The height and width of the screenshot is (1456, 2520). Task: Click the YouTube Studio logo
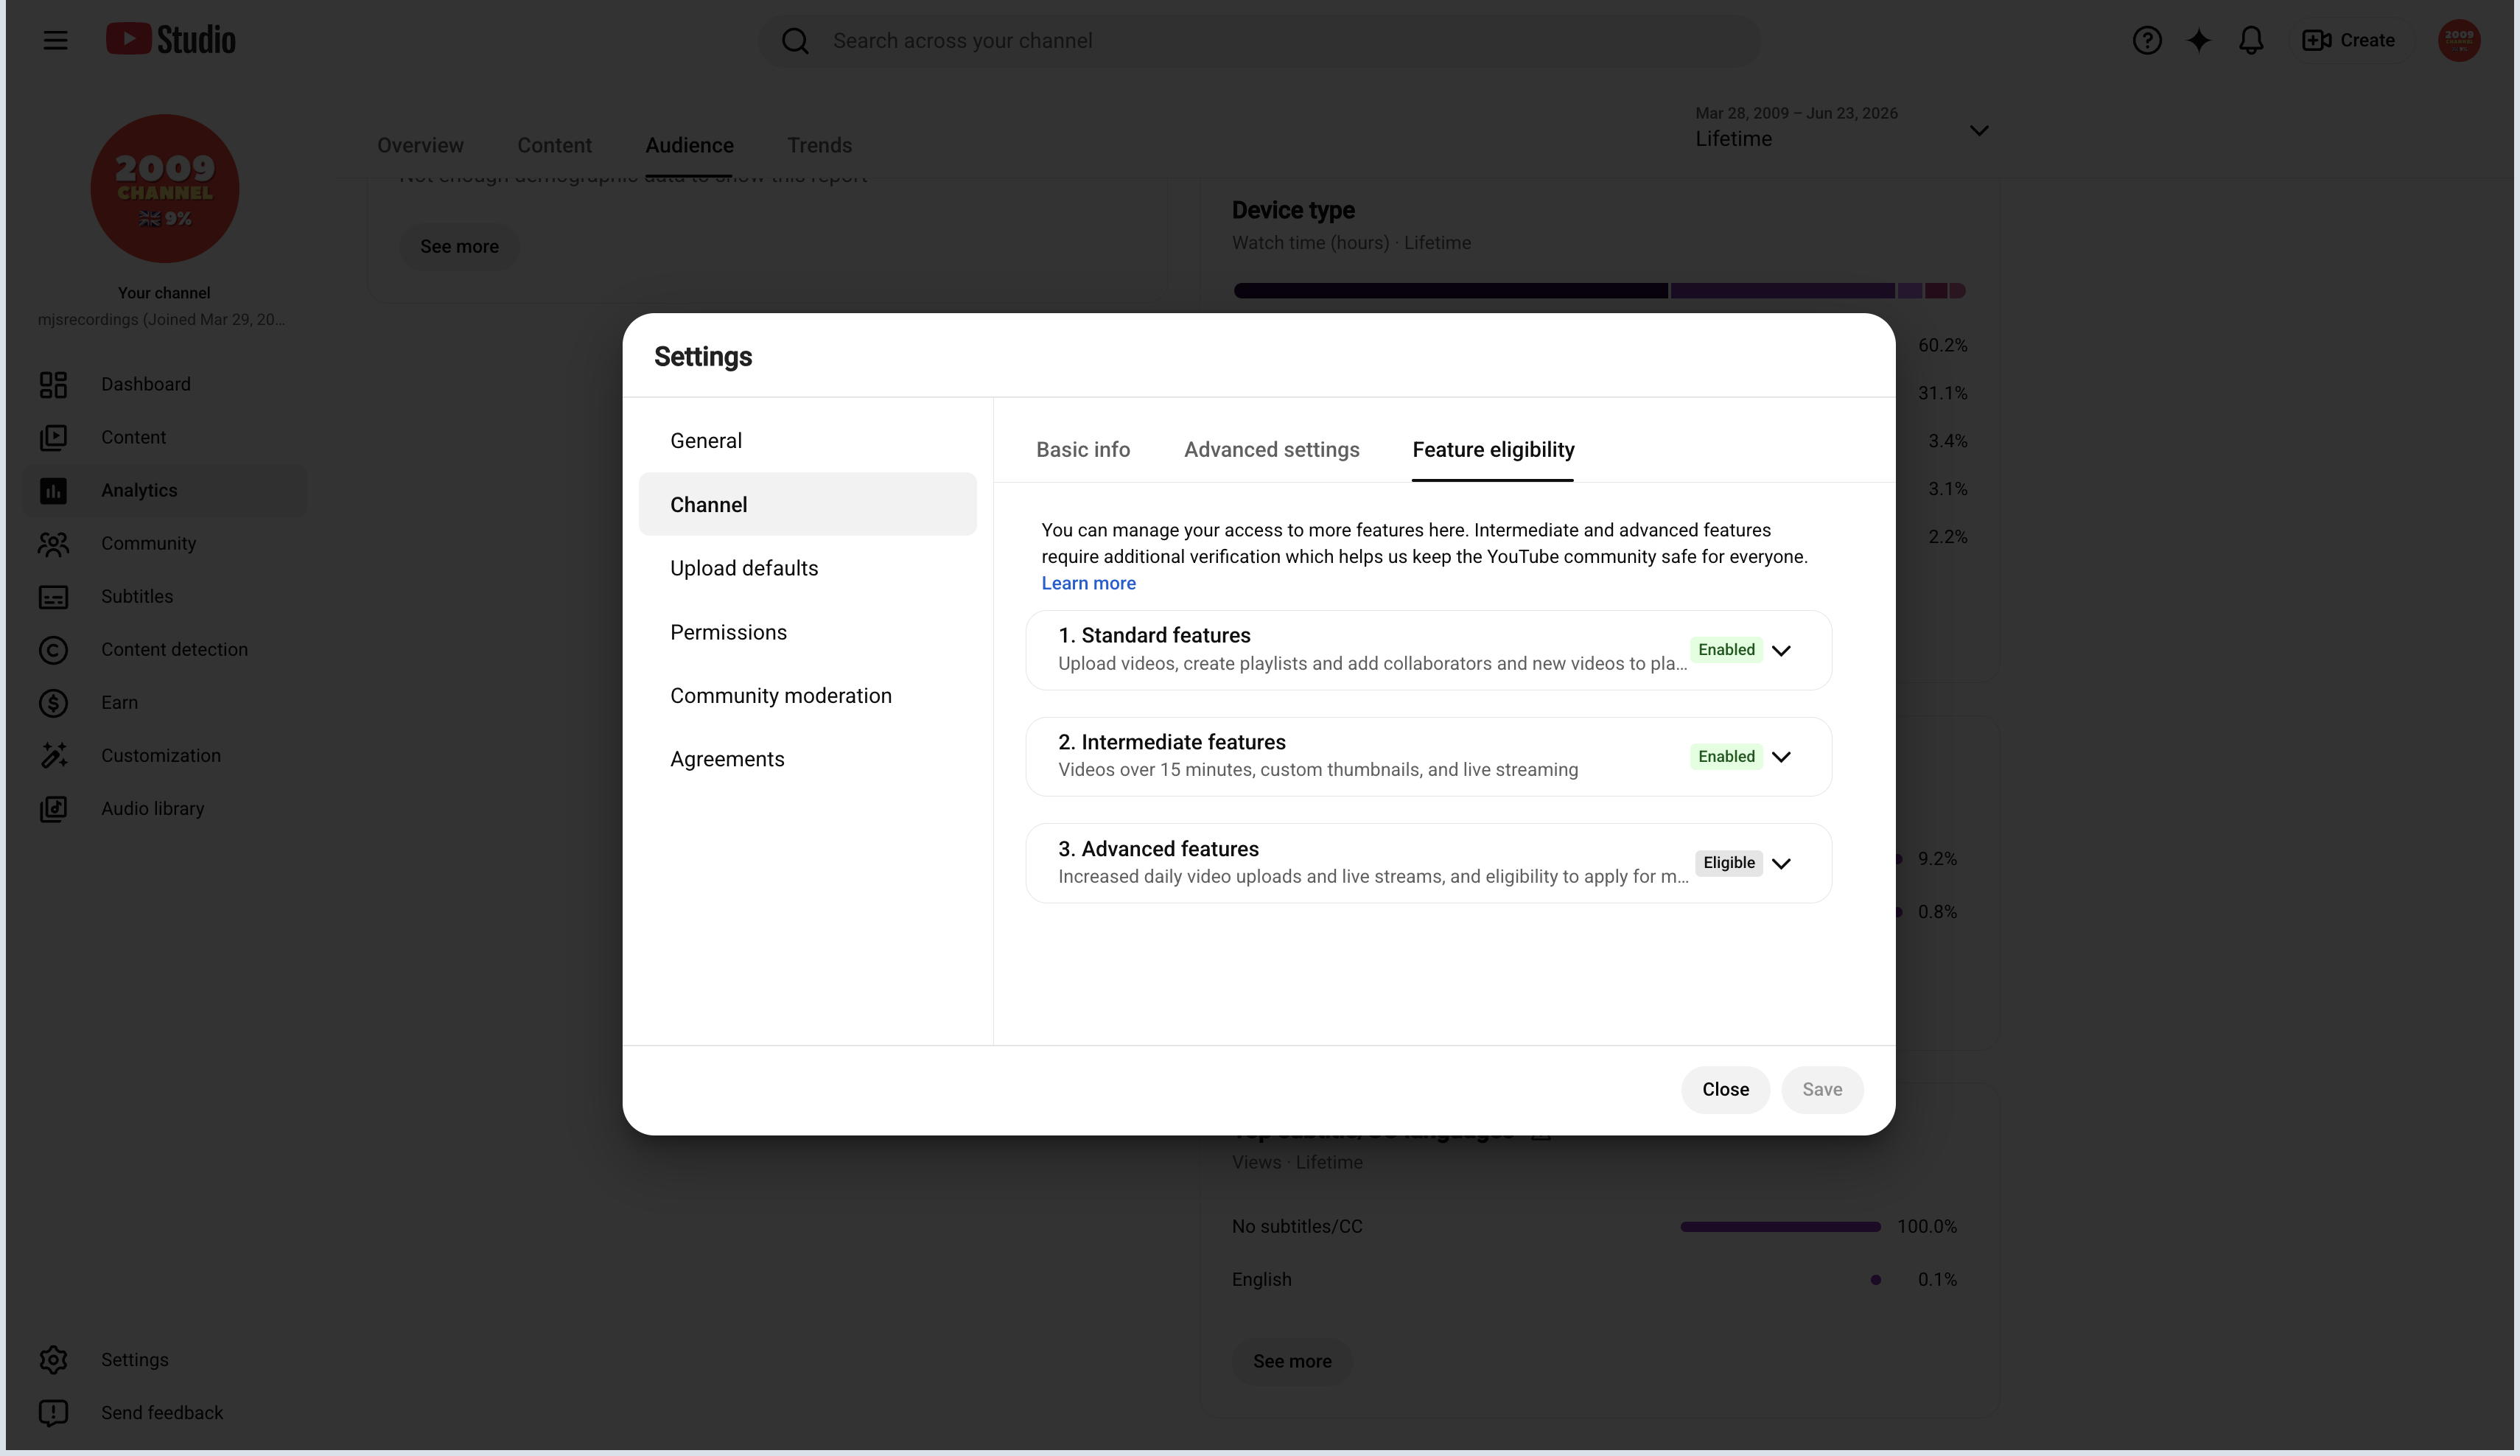(171, 40)
